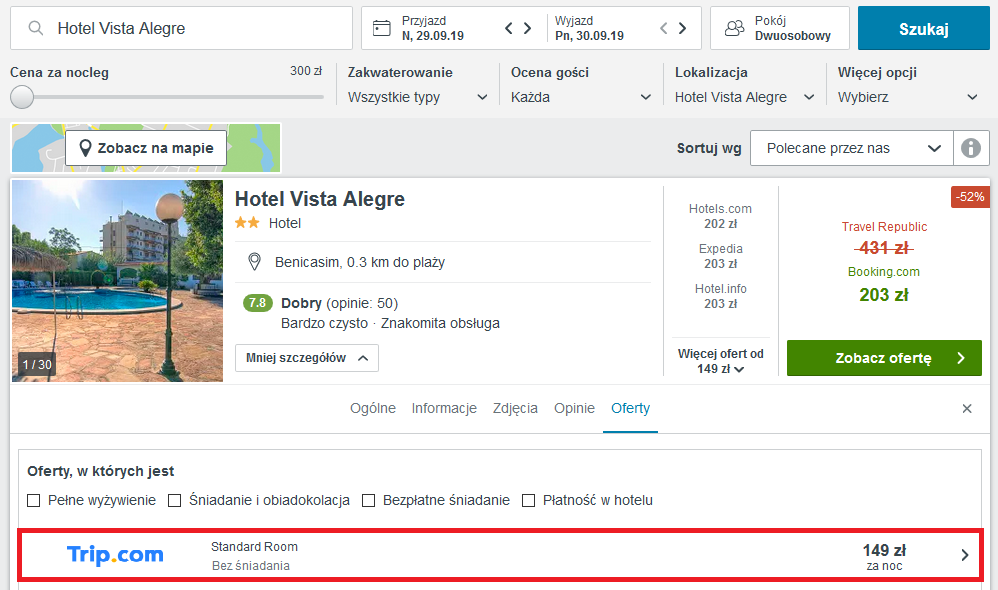Collapse details with Mniej szczegółów
The image size is (998, 590).
tap(307, 358)
